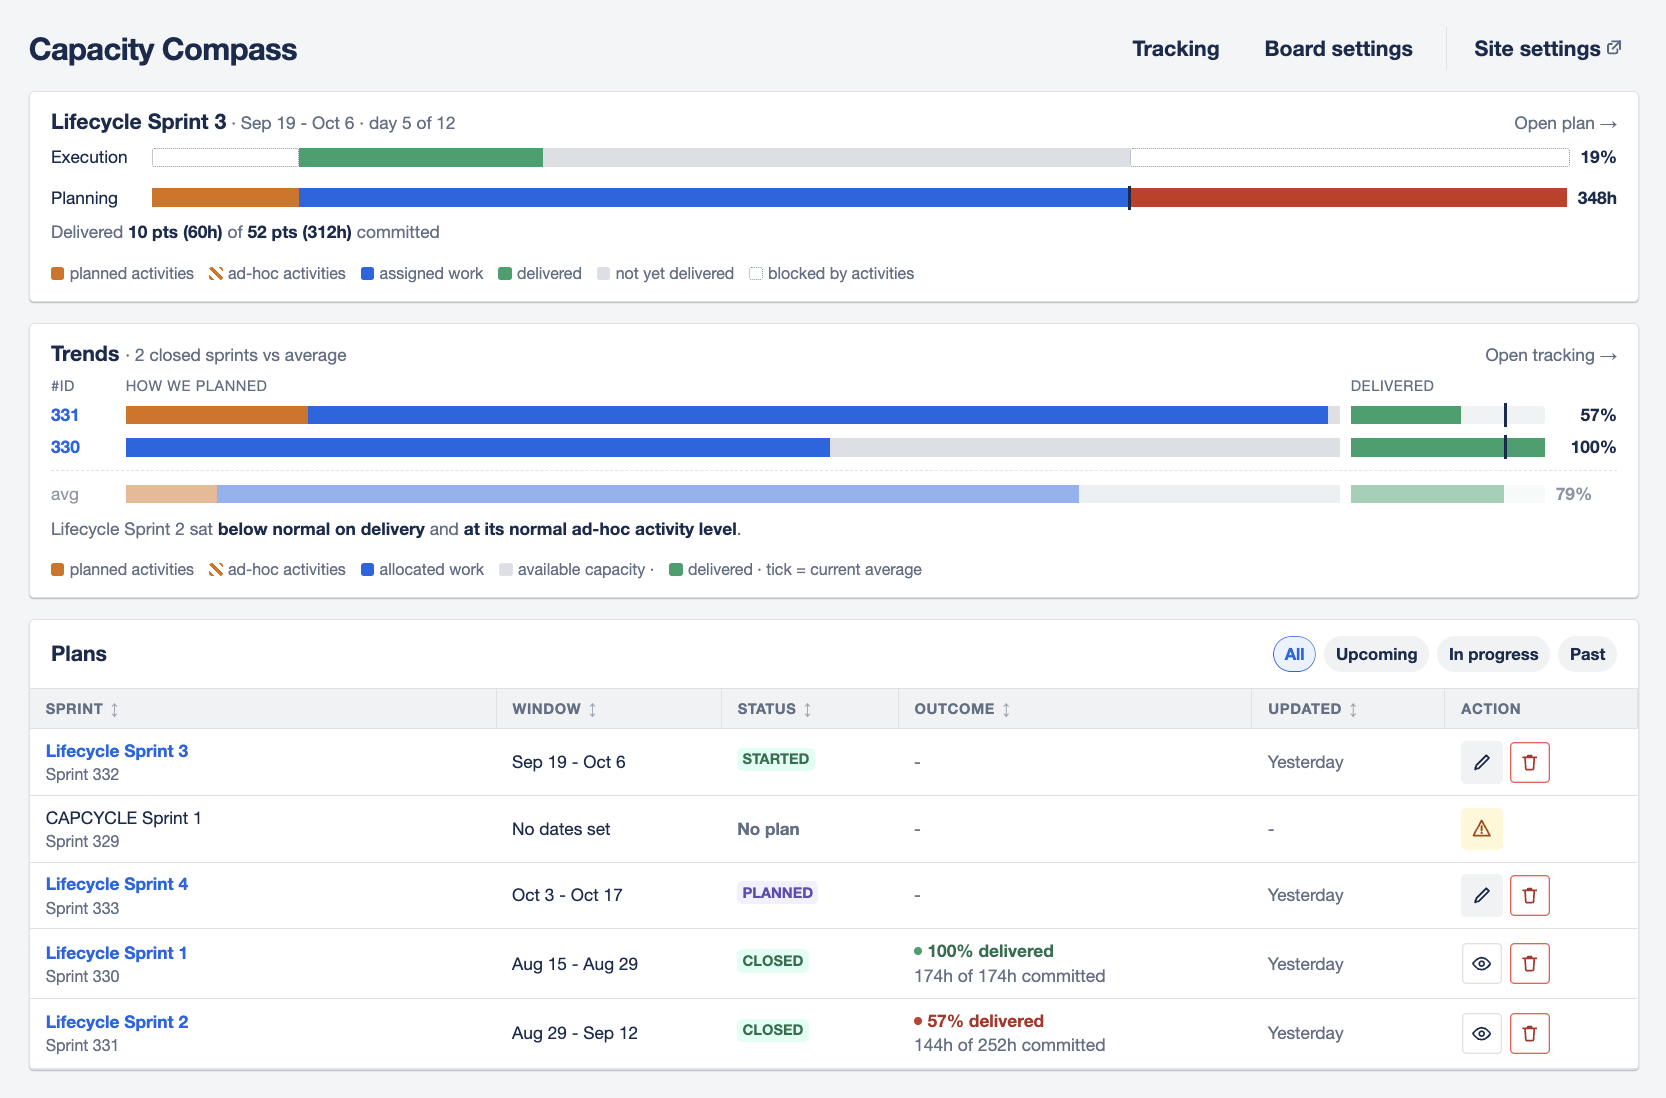Delete the Lifecycle Sprint 2 plan
Image resolution: width=1666 pixels, height=1098 pixels.
(x=1529, y=1033)
